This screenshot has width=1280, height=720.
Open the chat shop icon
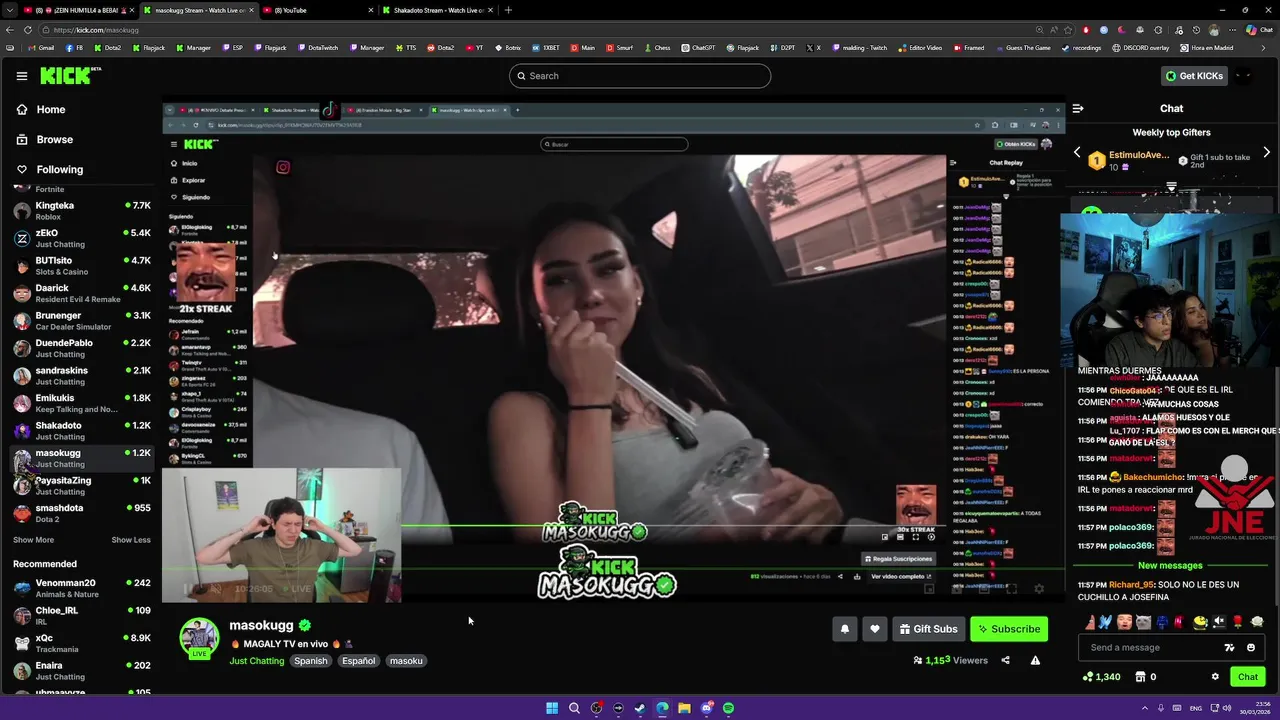(x=1140, y=677)
